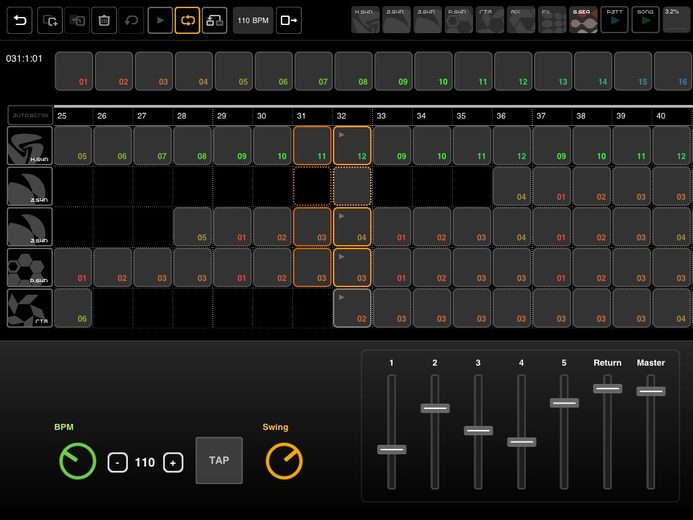The image size is (693, 520).
Task: Click the 031:1:01 position display
Action: point(24,59)
